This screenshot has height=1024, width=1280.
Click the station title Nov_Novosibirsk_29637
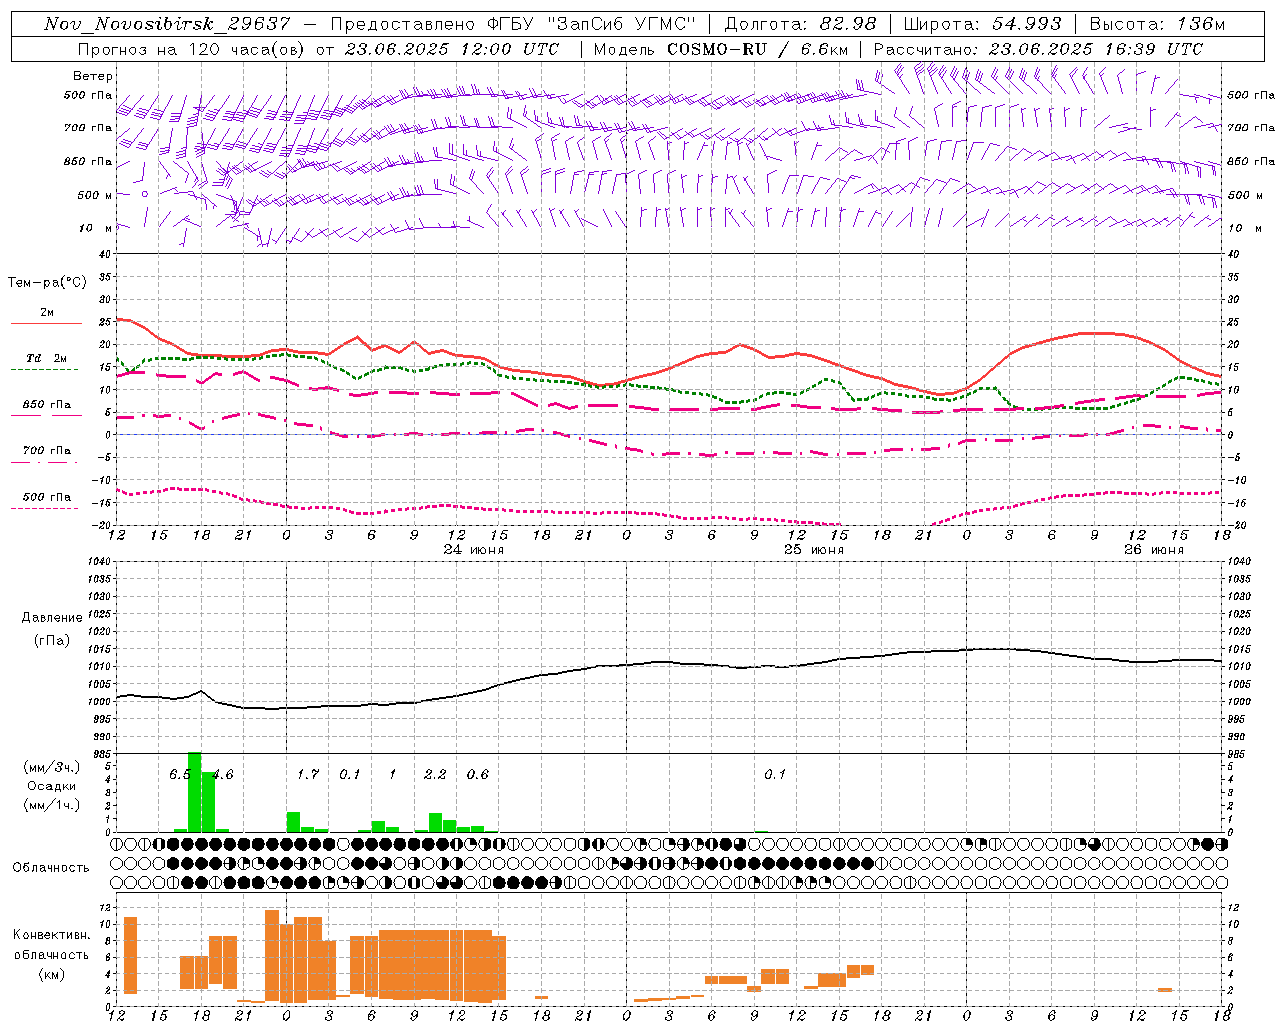click(x=167, y=24)
